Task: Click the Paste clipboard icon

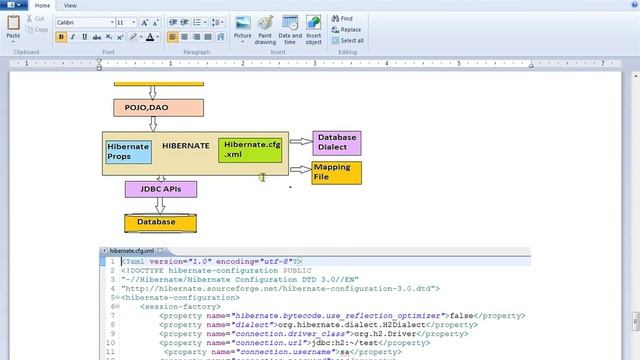Action: pos(13,23)
